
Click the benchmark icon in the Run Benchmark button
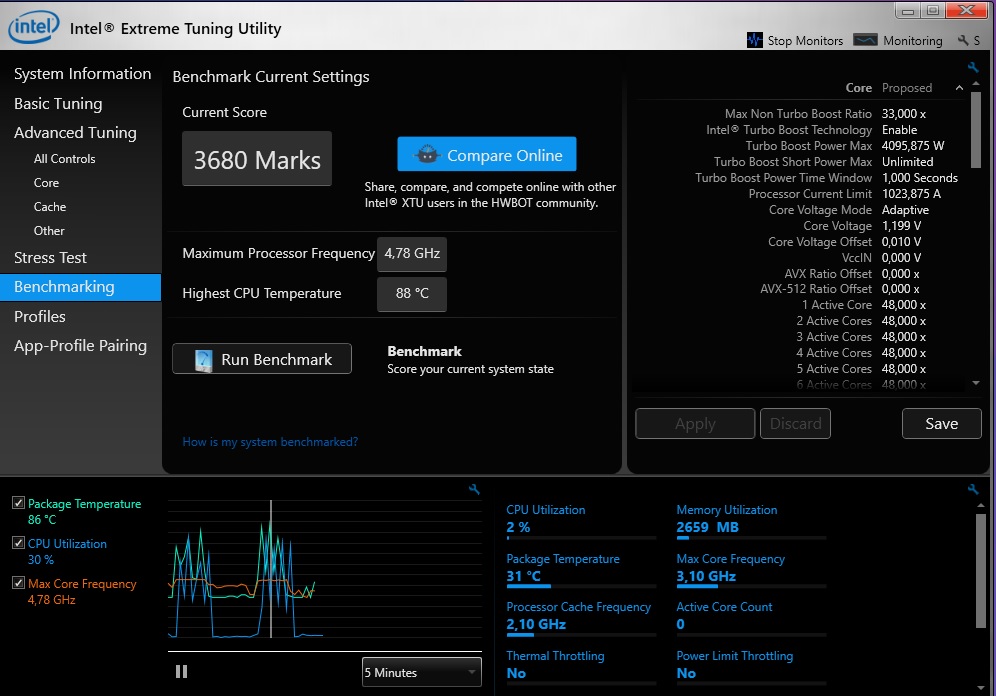tap(203, 360)
